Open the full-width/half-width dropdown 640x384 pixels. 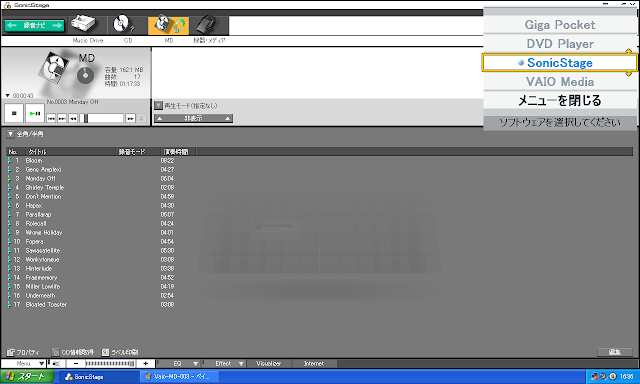(x=10, y=134)
